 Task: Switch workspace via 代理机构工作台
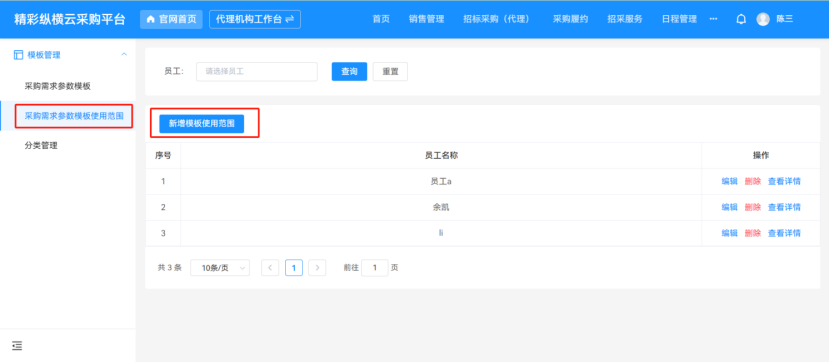point(255,19)
